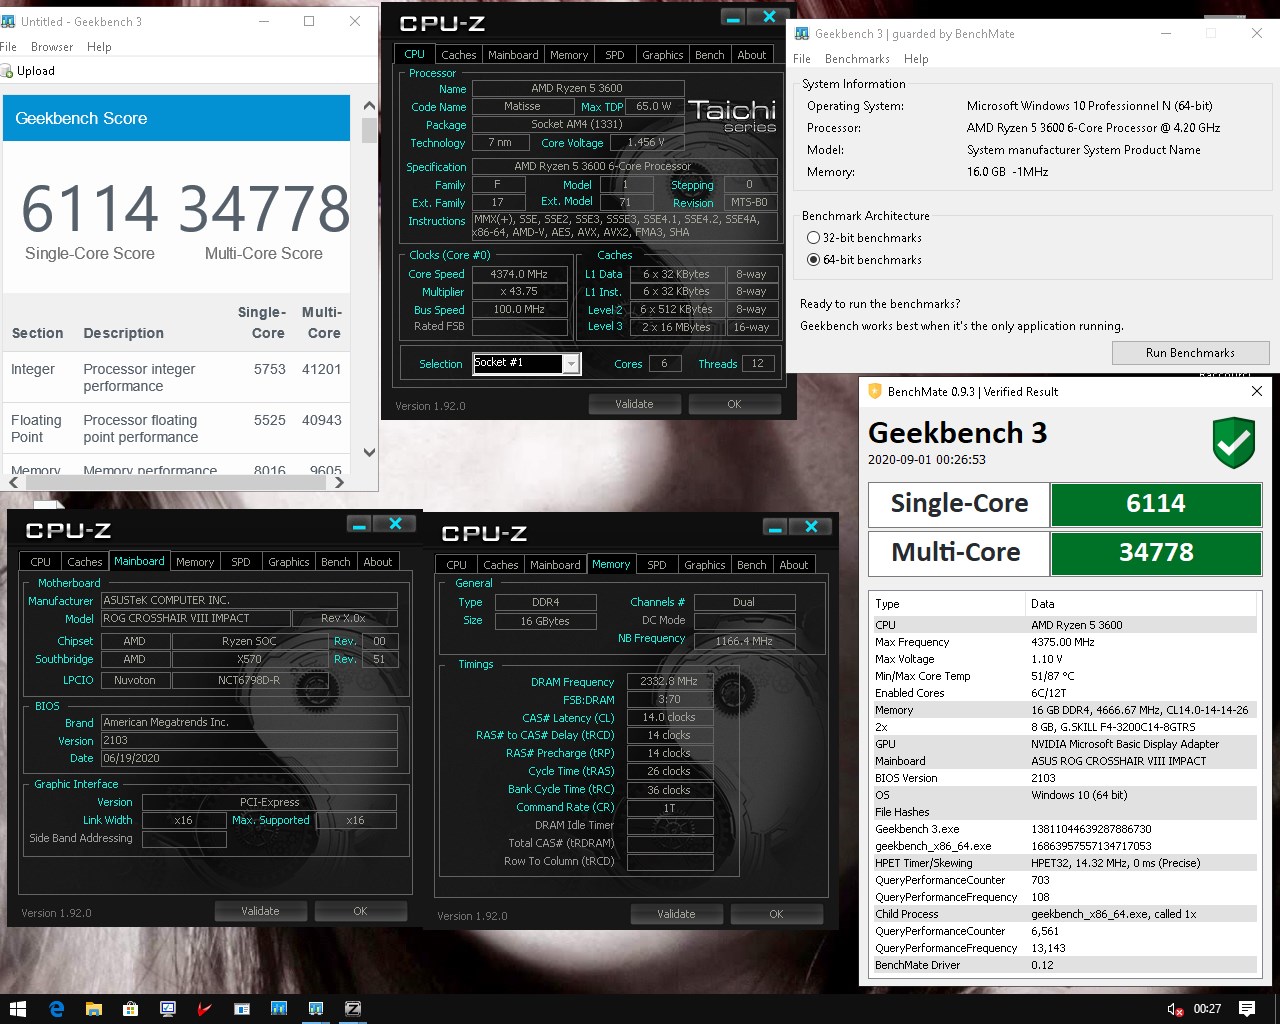Click OK in the top CPU-Z window
Image resolution: width=1280 pixels, height=1024 pixels.
point(734,404)
